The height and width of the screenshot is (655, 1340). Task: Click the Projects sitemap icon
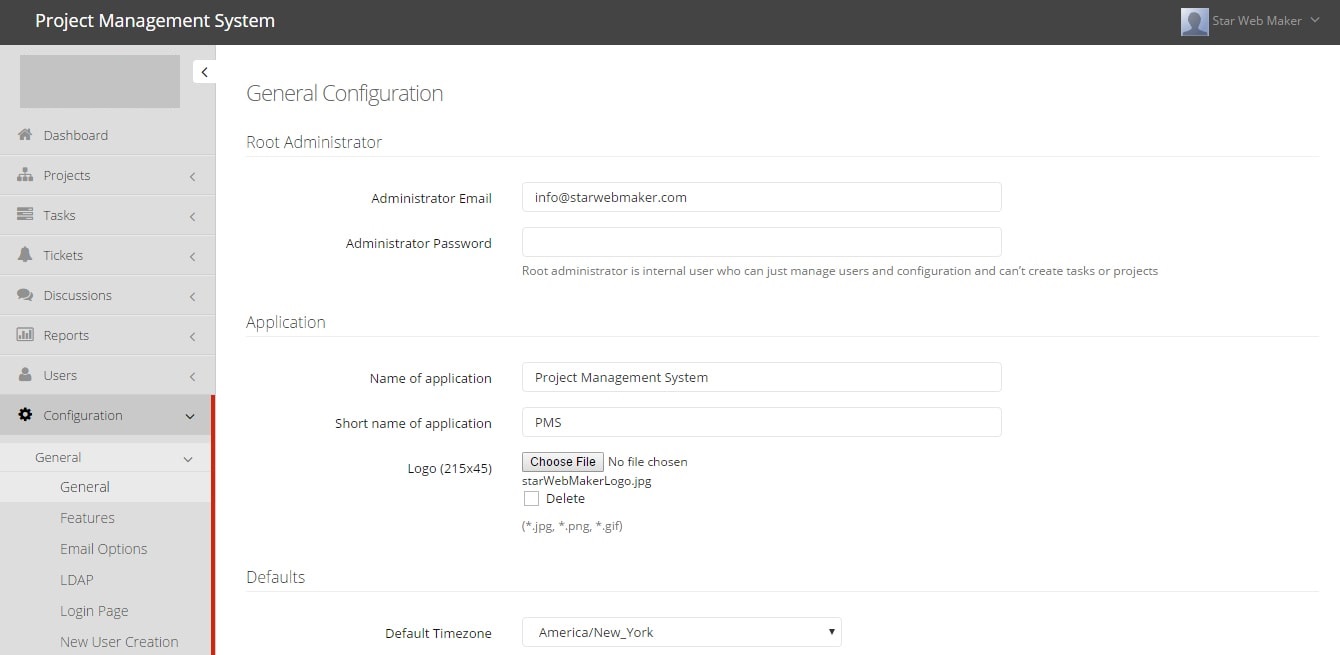[x=25, y=175]
